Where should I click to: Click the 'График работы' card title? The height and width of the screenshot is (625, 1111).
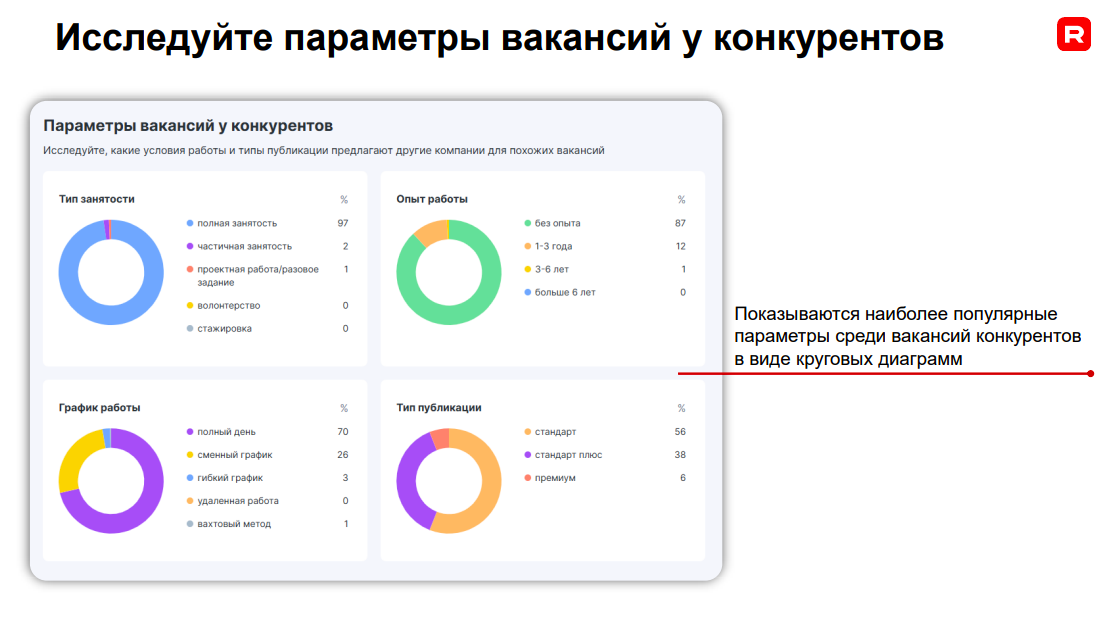coord(99,407)
